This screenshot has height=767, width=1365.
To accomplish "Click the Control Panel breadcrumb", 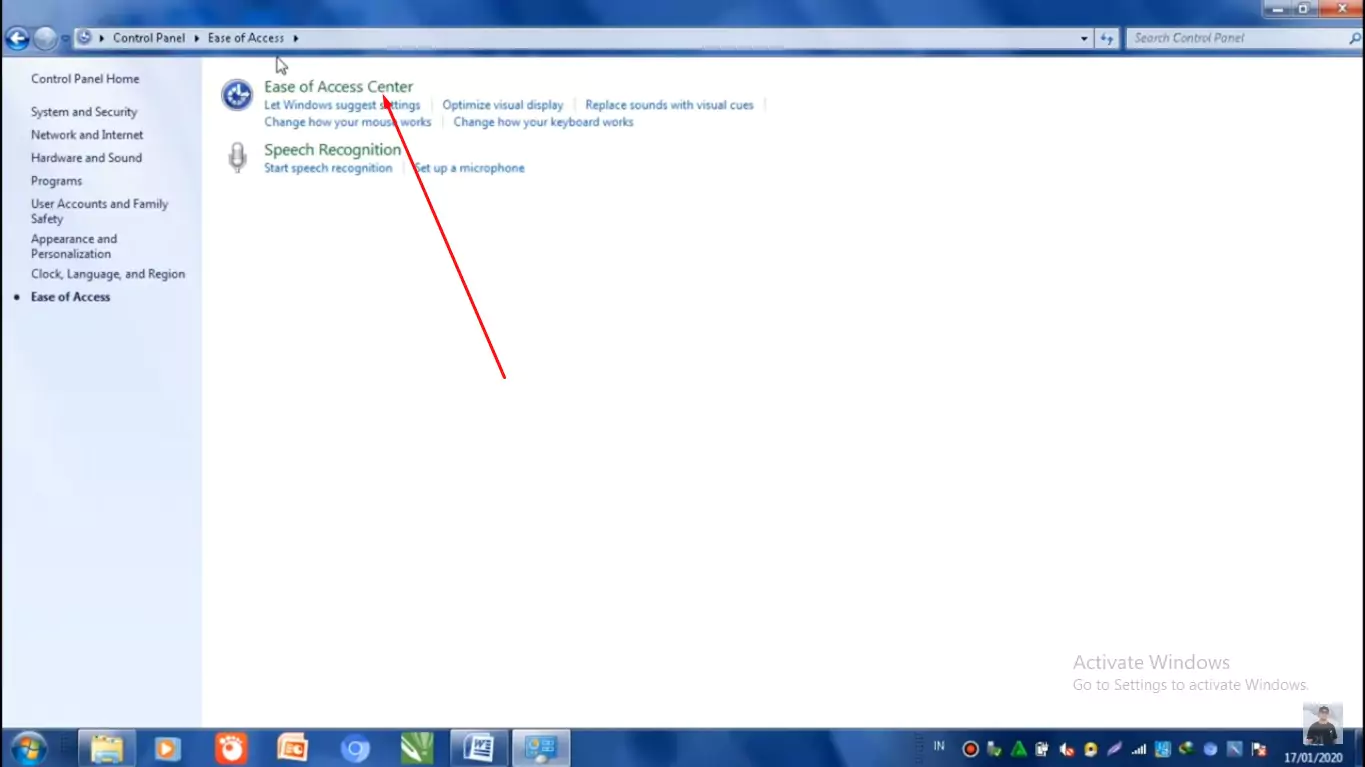I will pyautogui.click(x=149, y=38).
